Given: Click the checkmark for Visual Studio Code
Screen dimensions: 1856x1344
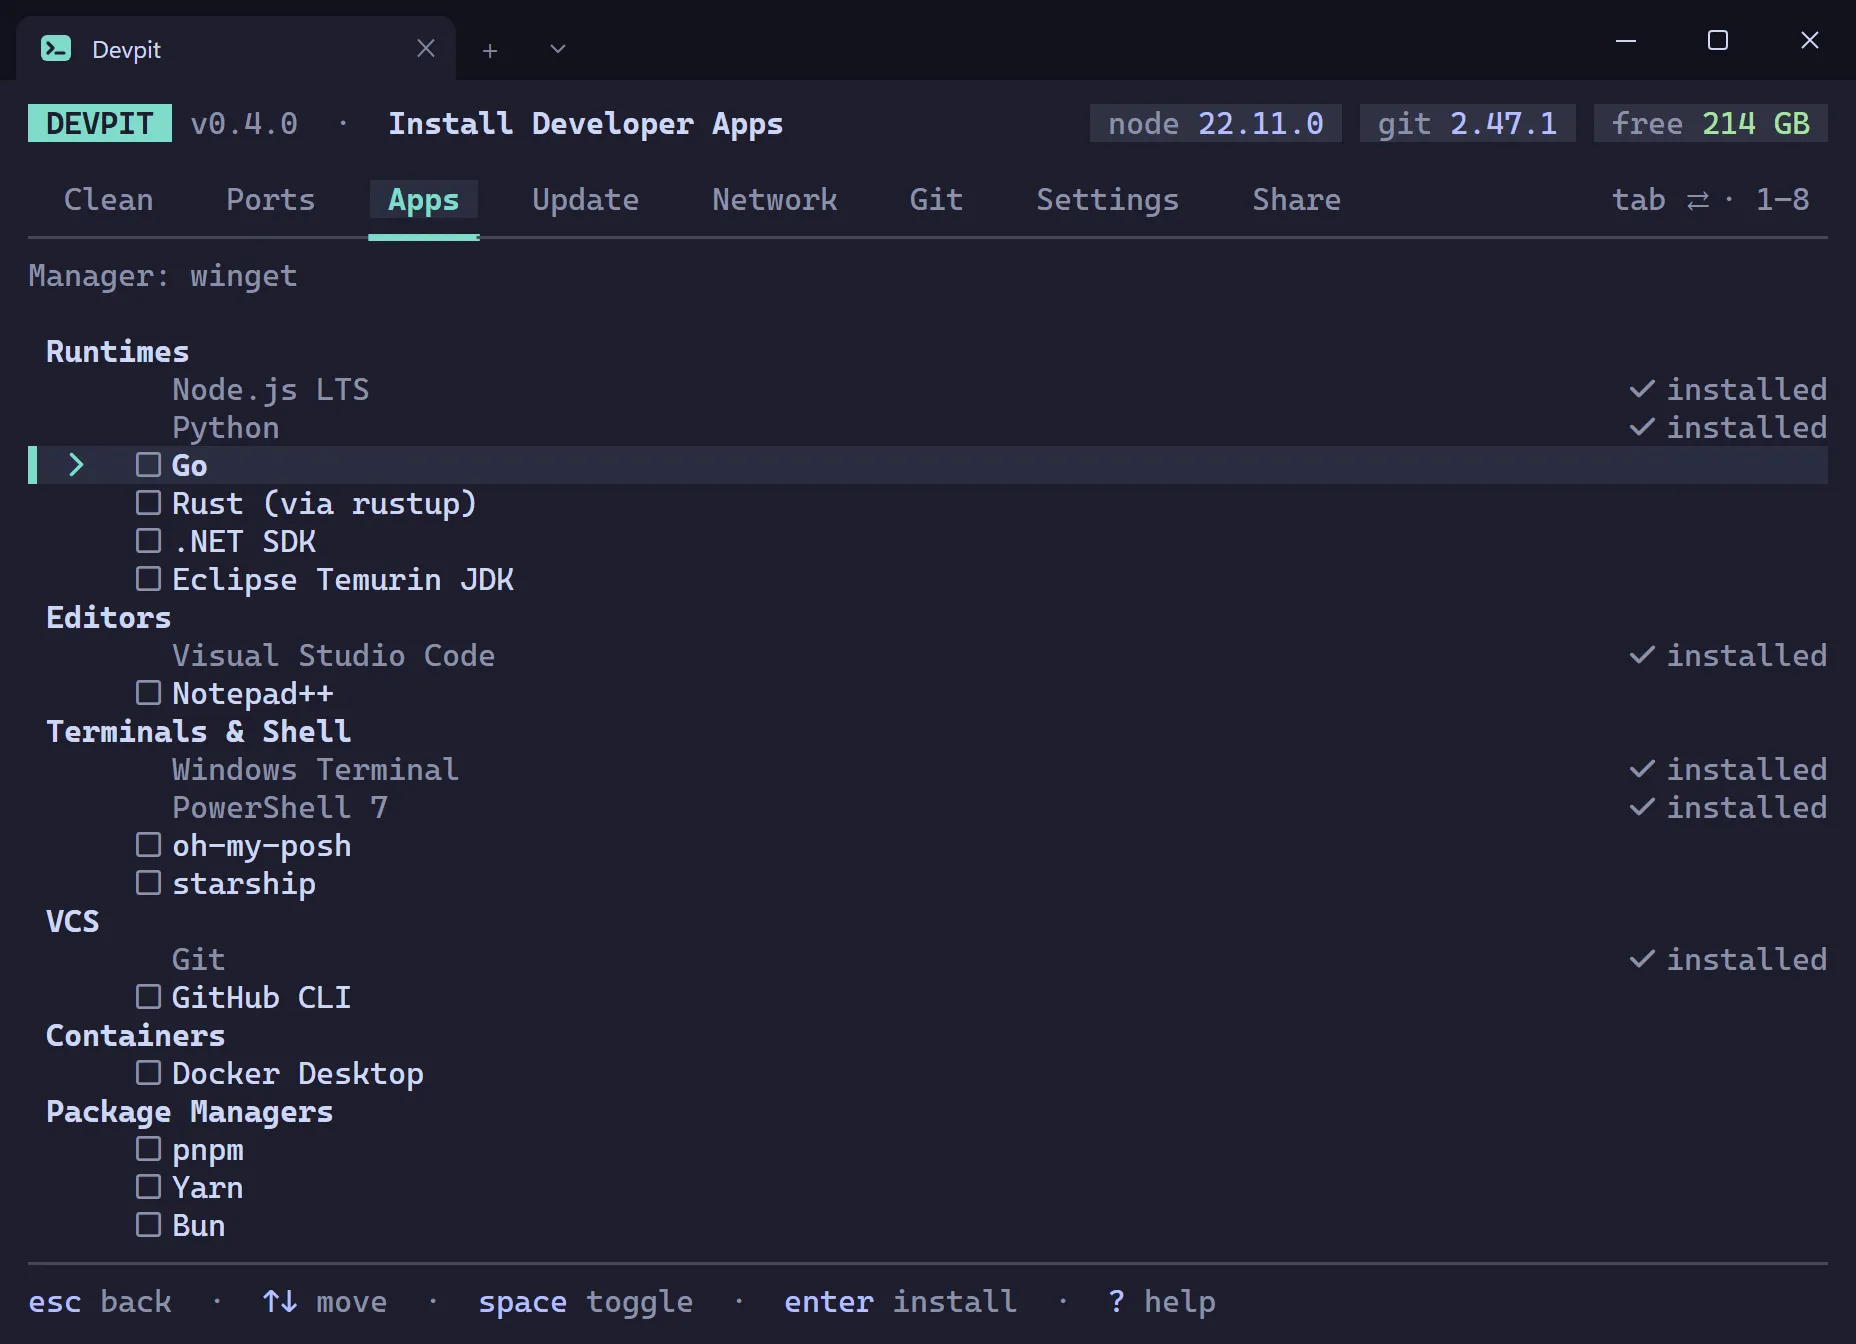Looking at the screenshot, I should click(1642, 655).
